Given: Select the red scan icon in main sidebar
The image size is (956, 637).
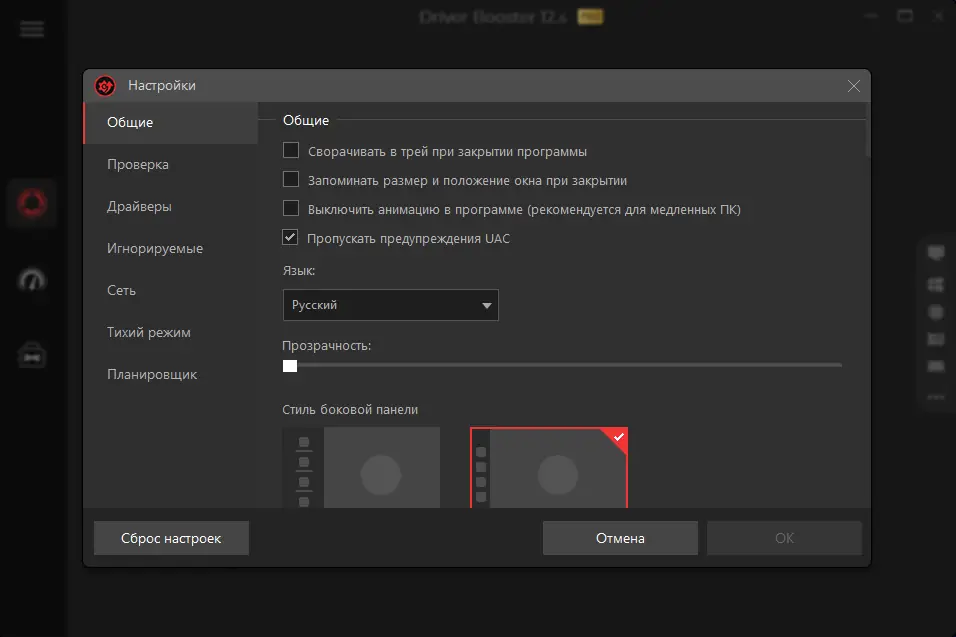Looking at the screenshot, I should tap(32, 203).
